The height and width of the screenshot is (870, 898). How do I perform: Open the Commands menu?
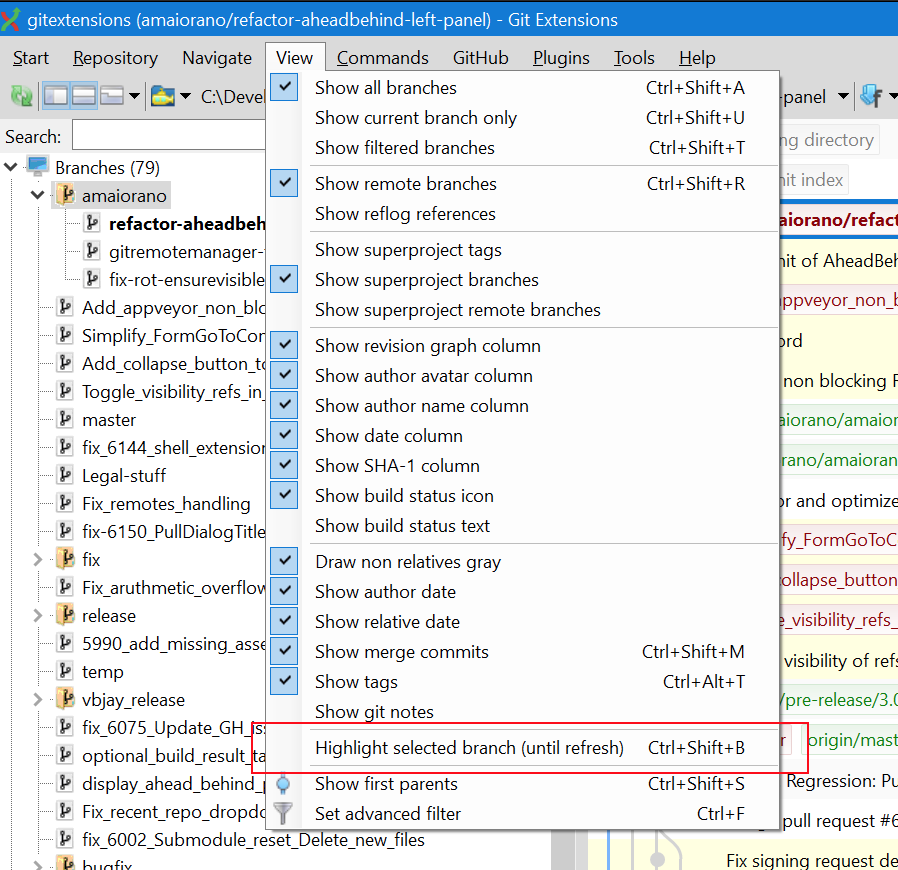(383, 58)
